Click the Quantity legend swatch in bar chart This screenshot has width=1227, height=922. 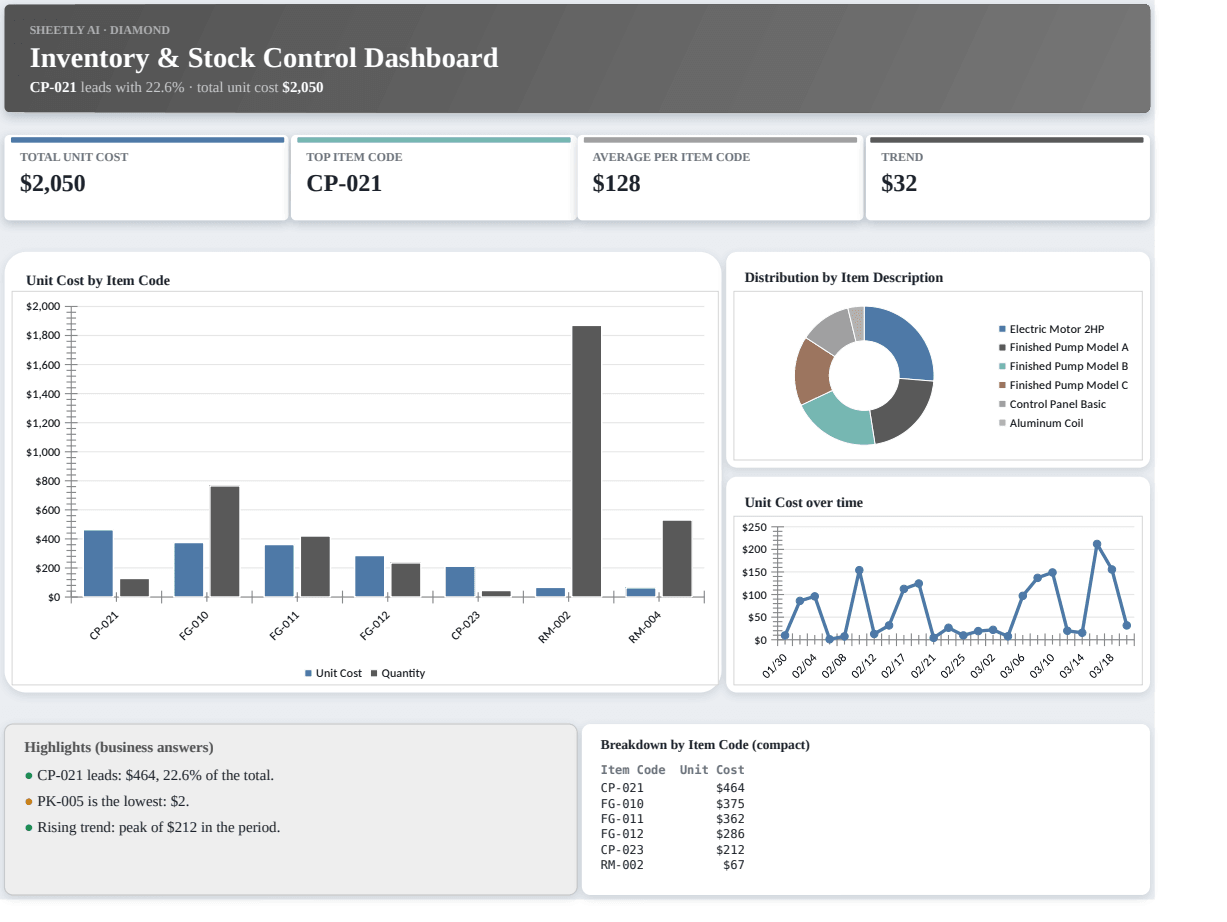pos(374,674)
